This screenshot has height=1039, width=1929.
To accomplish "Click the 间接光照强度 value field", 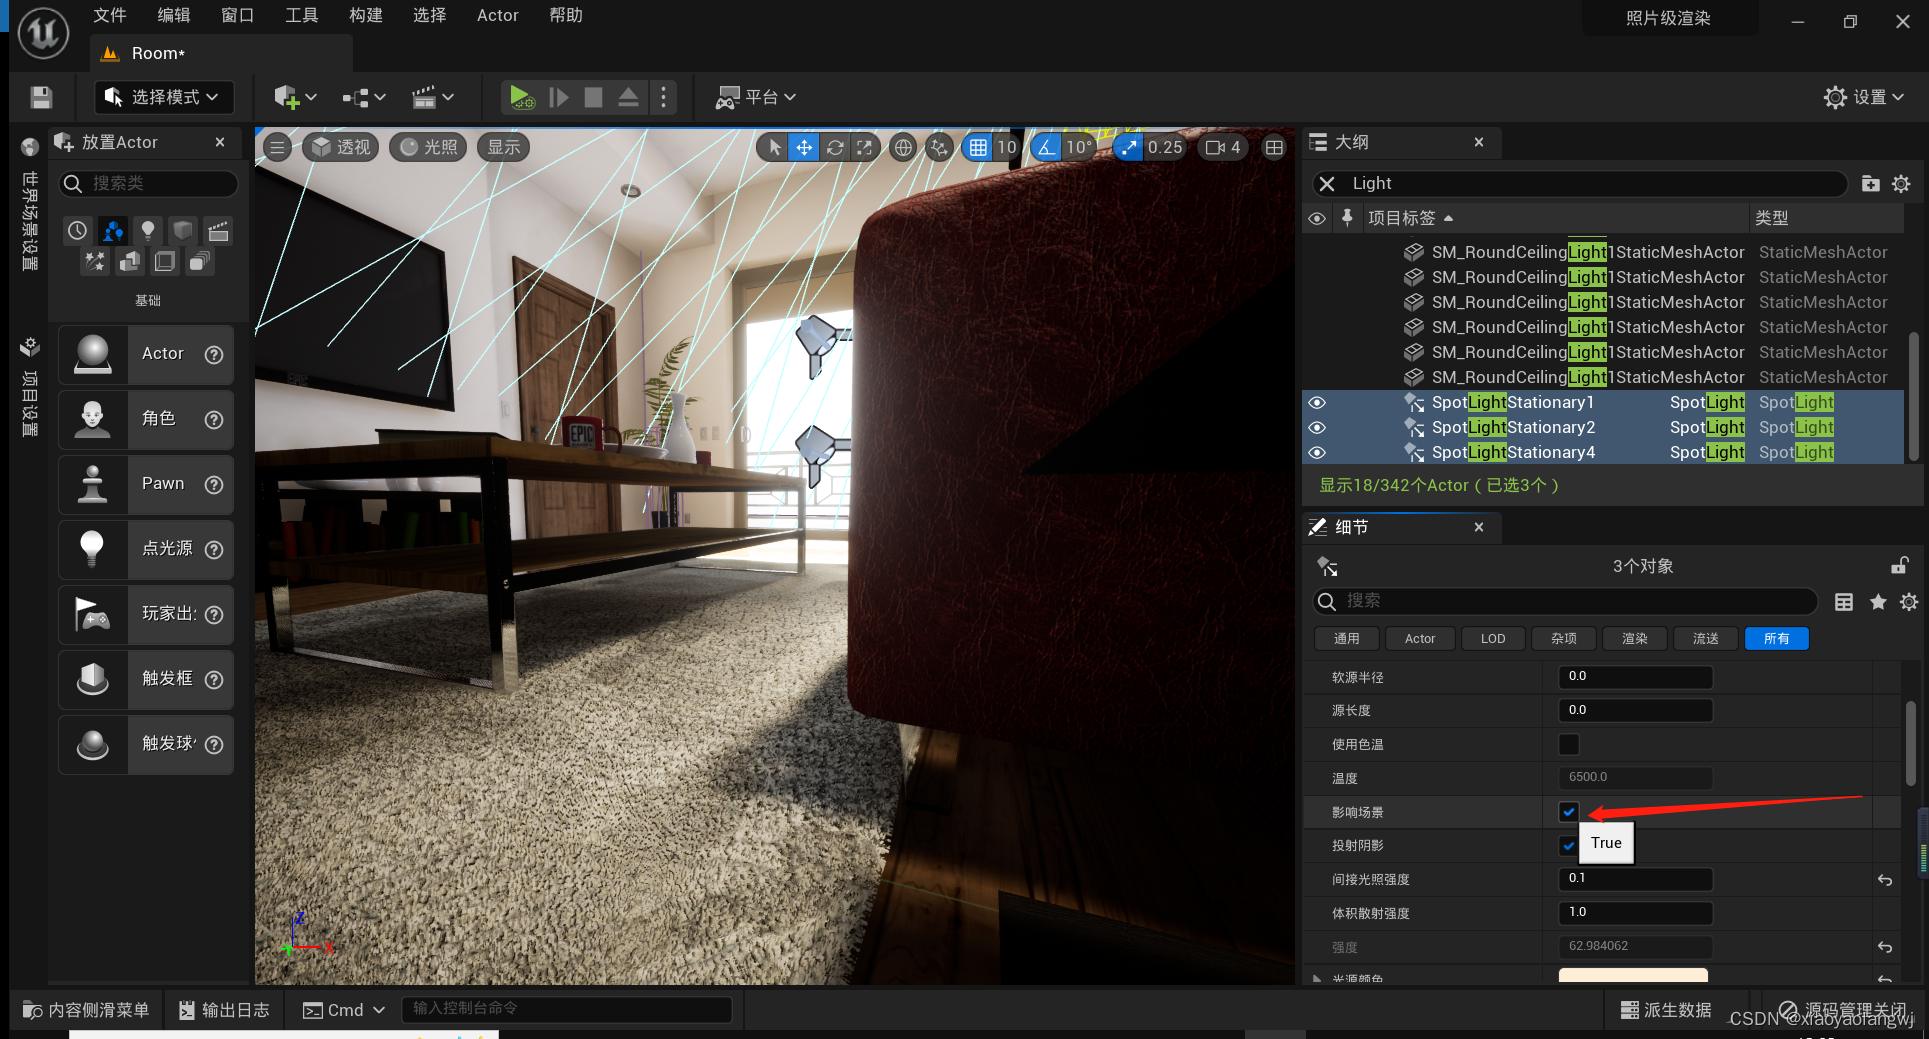I will click(1635, 879).
